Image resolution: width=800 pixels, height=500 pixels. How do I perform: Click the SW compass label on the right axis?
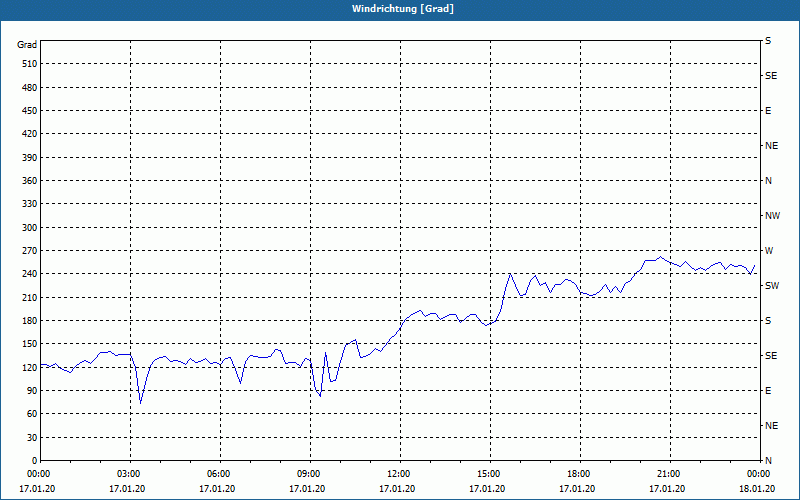coord(772,286)
